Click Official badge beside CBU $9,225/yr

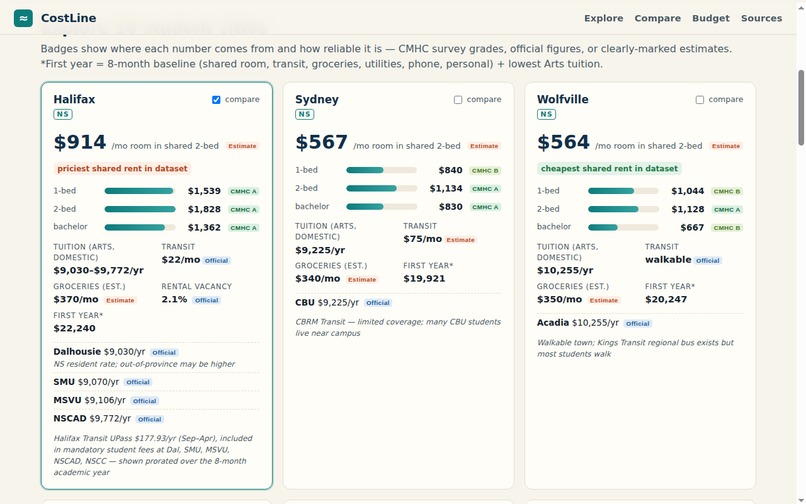click(378, 303)
